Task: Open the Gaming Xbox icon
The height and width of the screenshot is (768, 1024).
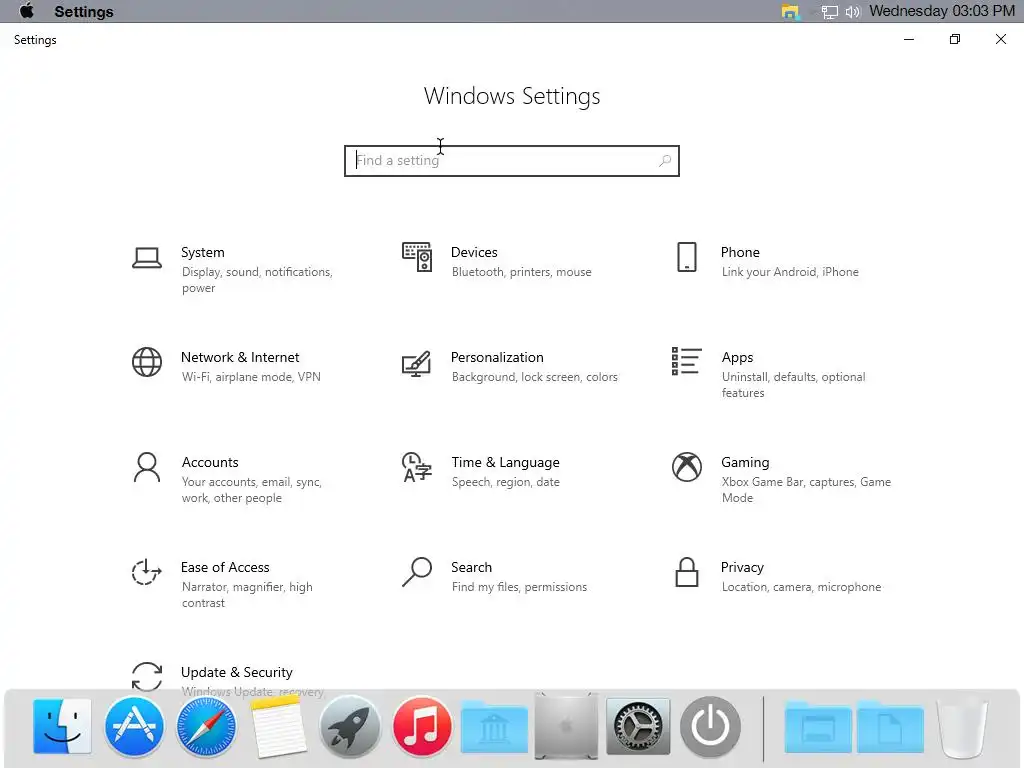Action: click(686, 467)
